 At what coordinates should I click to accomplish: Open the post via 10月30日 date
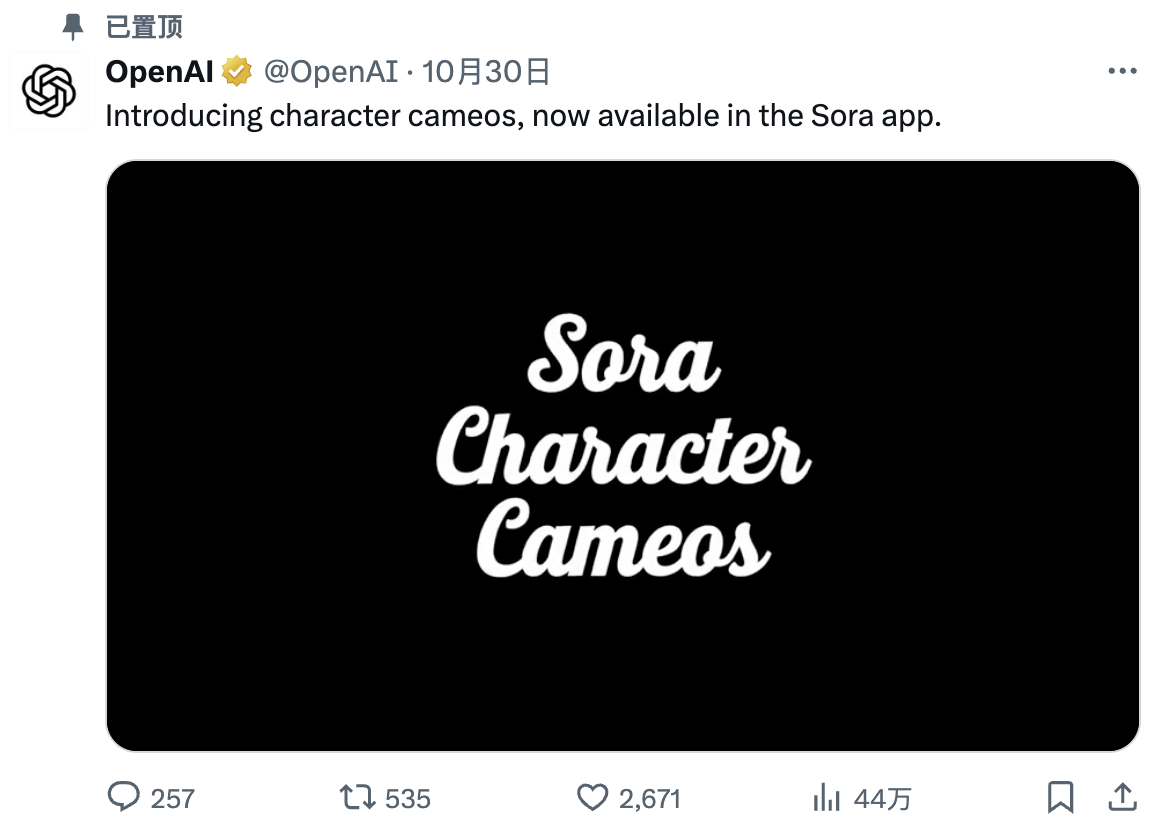pos(486,72)
